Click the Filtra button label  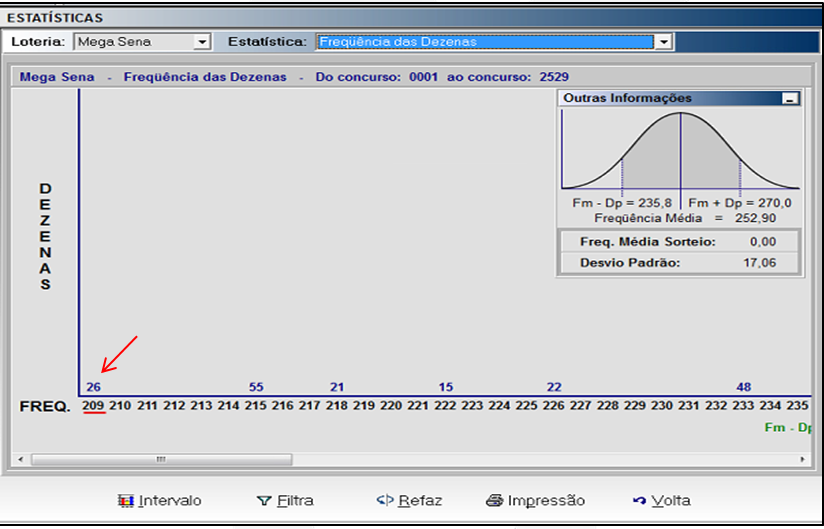click(295, 501)
